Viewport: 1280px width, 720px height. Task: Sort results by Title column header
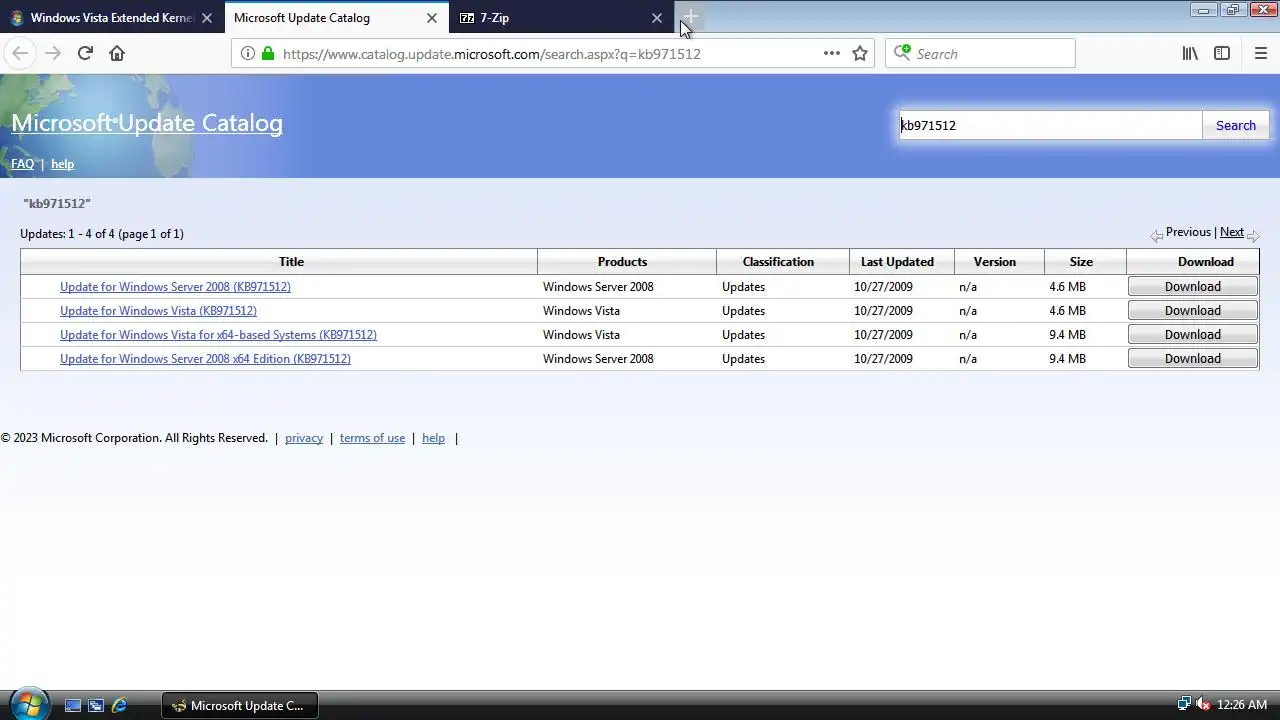pos(291,262)
